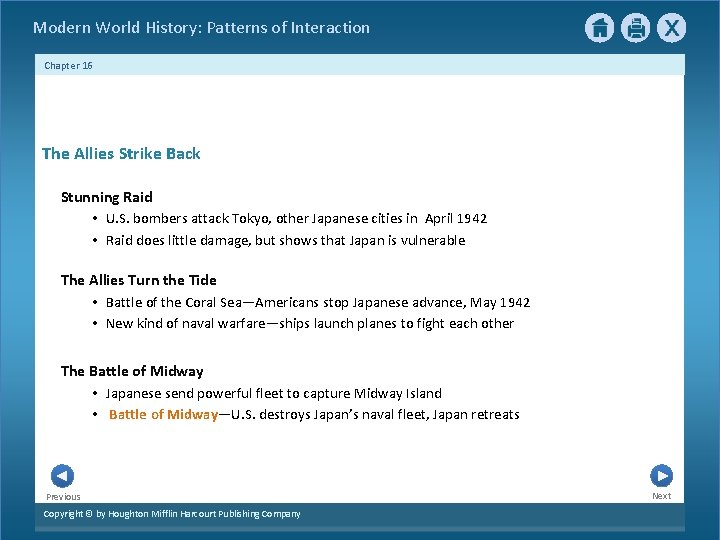Image resolution: width=720 pixels, height=540 pixels.
Task: Select the Chapter 16 label
Action: [68, 66]
